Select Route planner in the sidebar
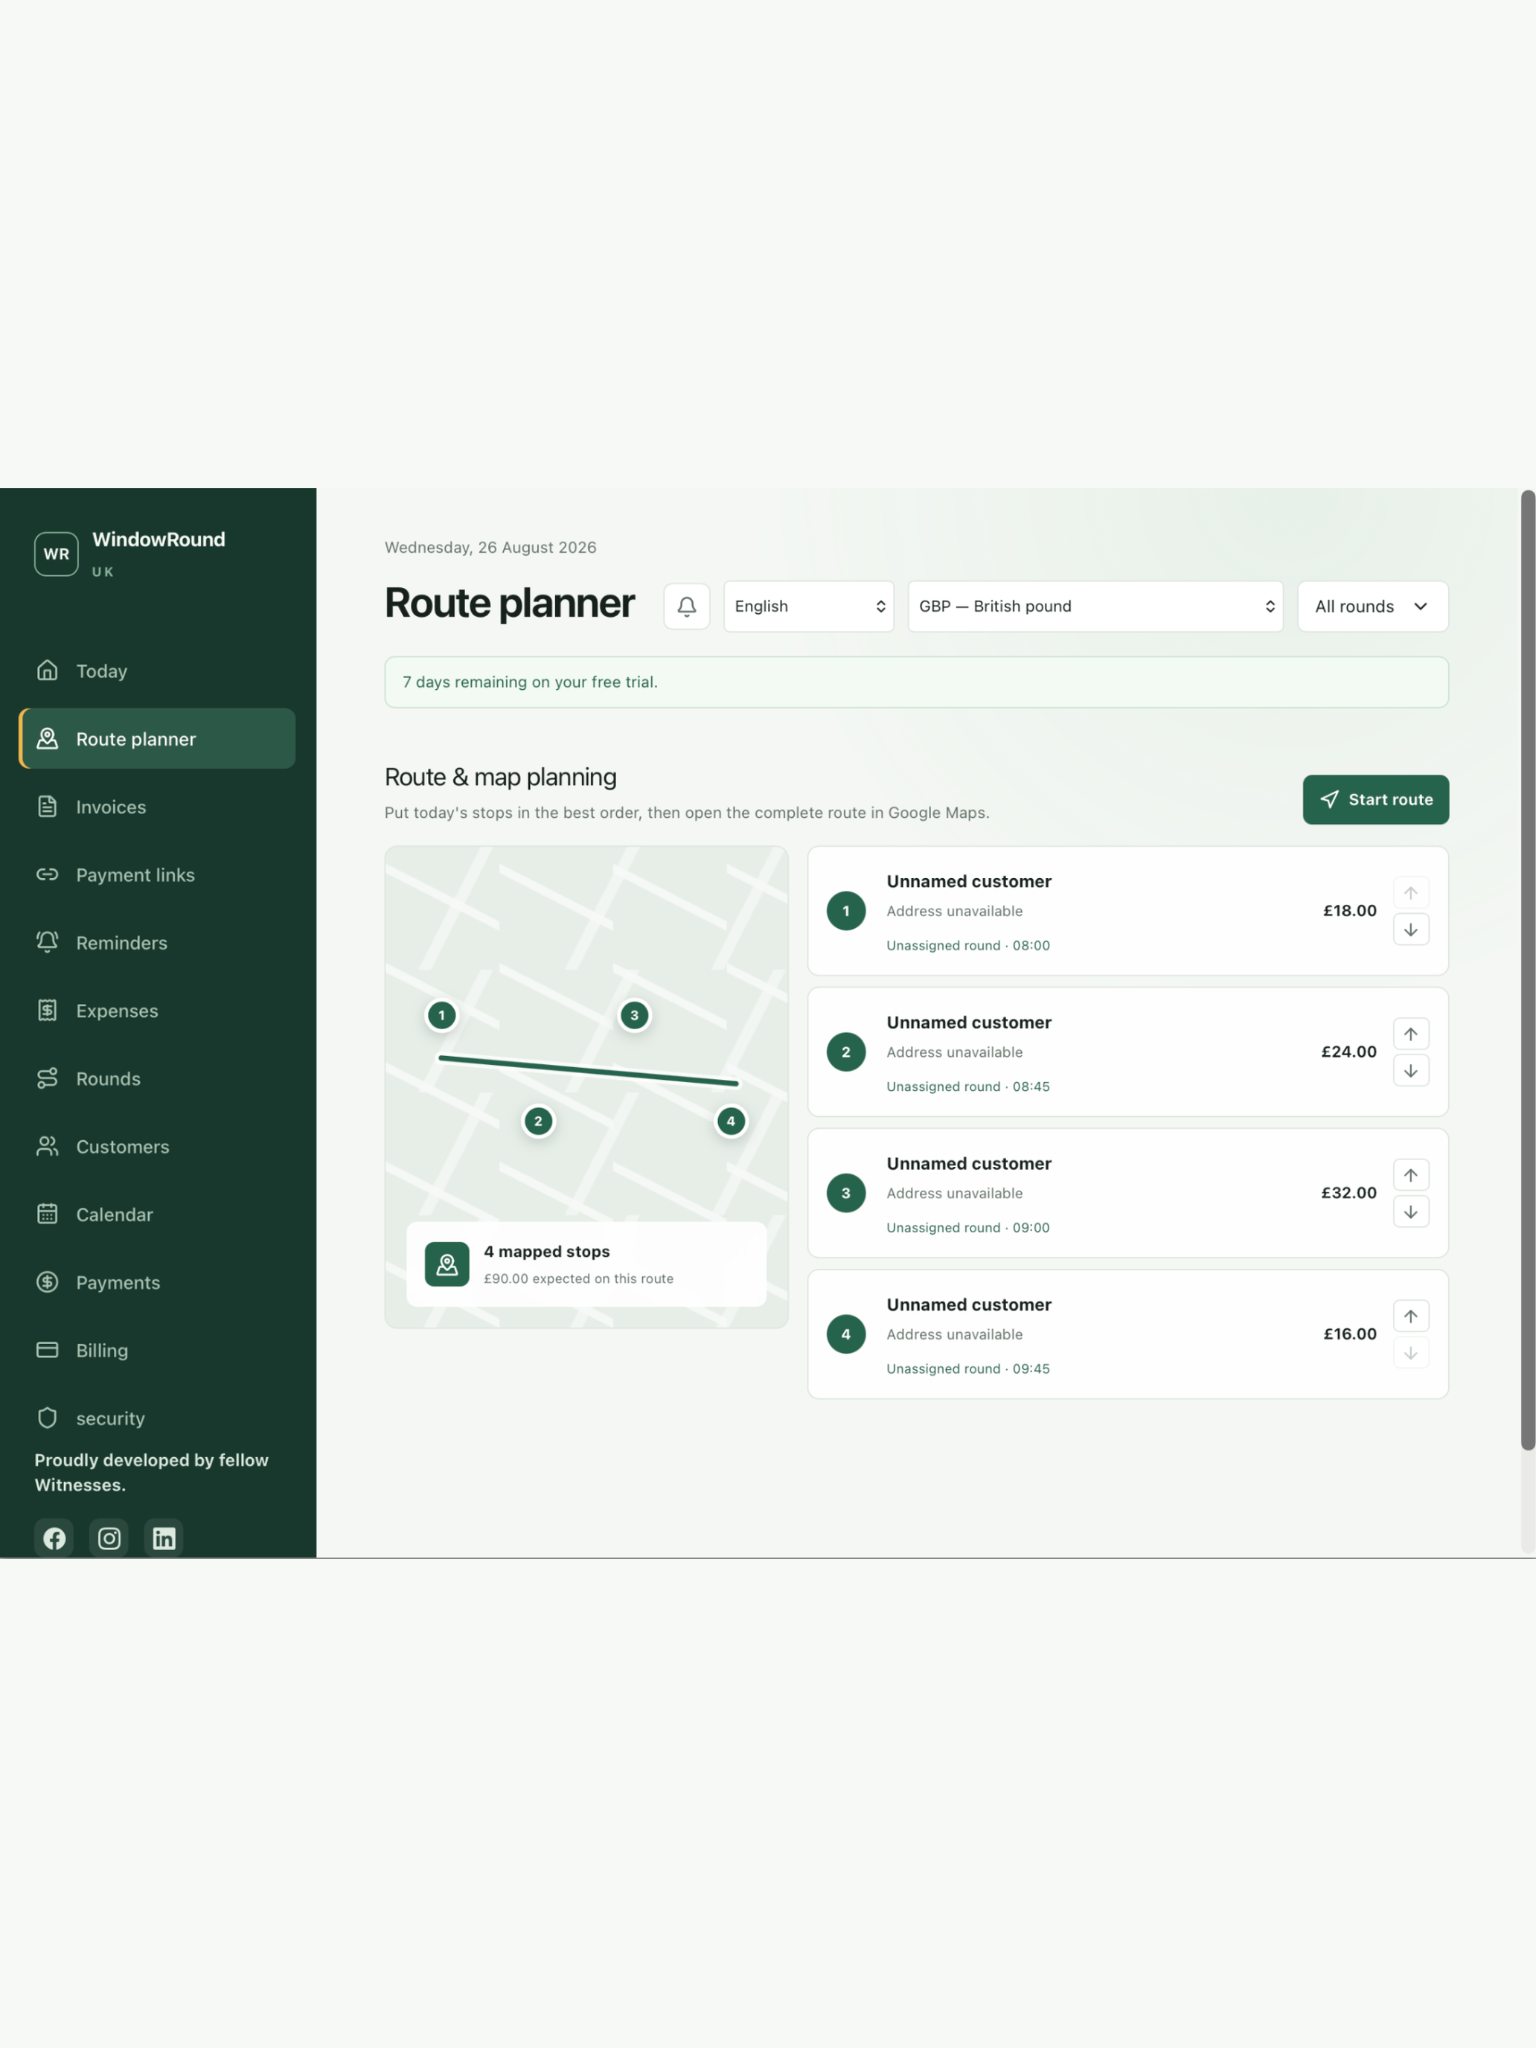1536x2048 pixels. pyautogui.click(x=157, y=739)
